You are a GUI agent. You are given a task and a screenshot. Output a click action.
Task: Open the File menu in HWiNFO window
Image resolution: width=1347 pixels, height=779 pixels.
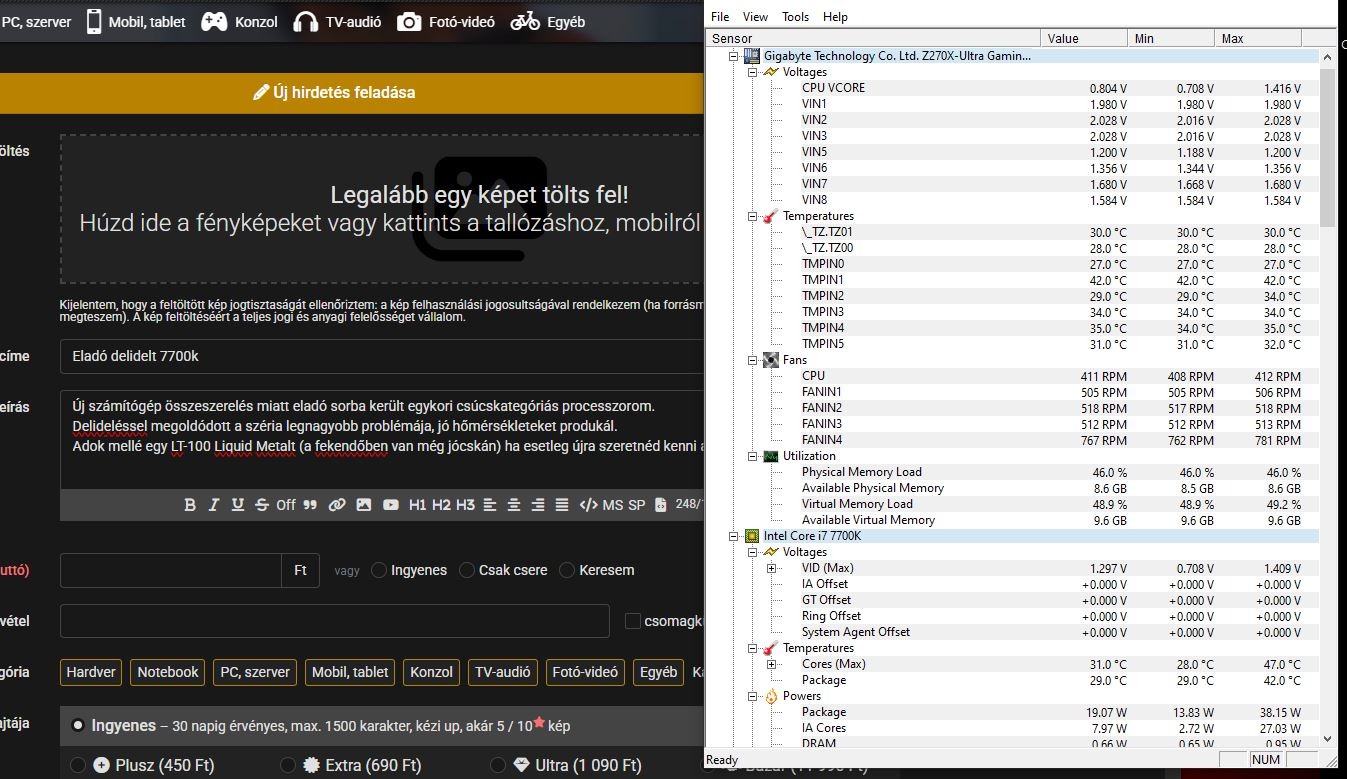click(x=720, y=16)
